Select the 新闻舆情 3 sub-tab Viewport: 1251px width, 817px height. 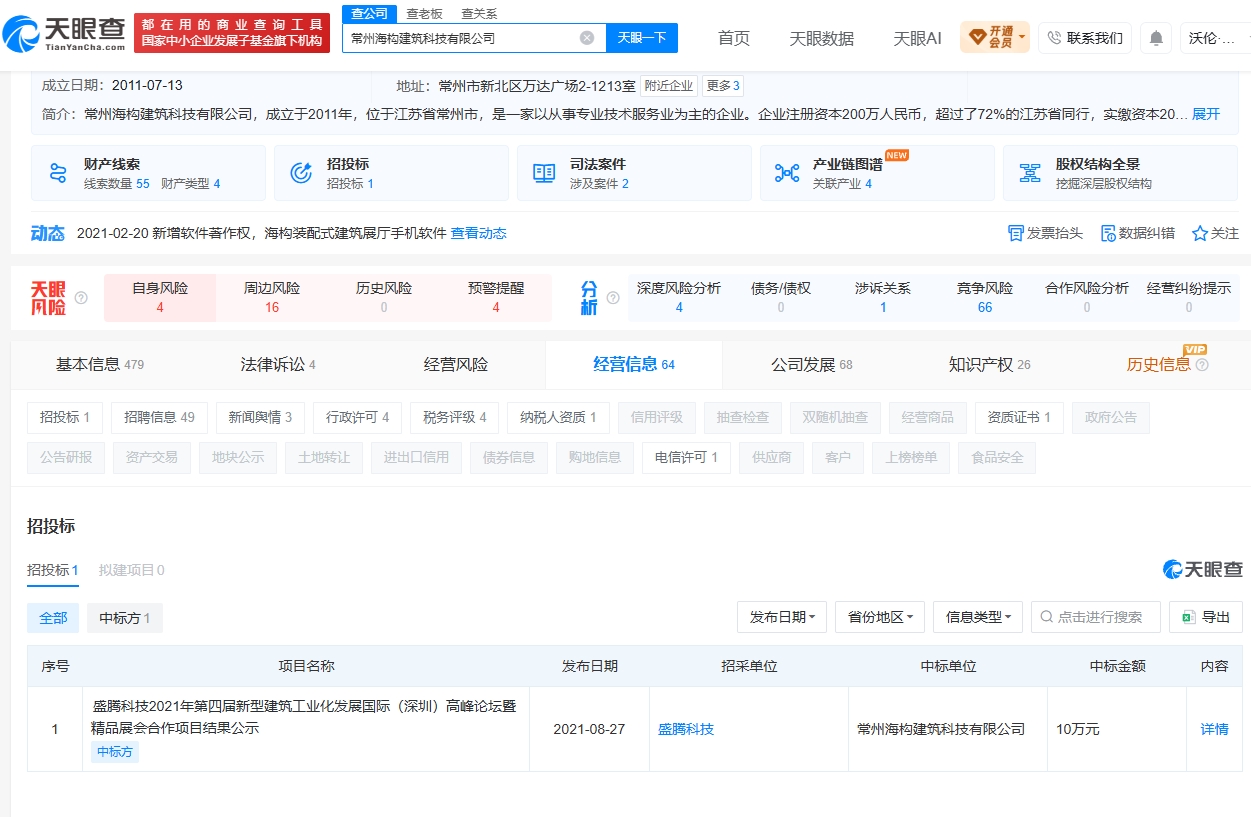pos(260,417)
